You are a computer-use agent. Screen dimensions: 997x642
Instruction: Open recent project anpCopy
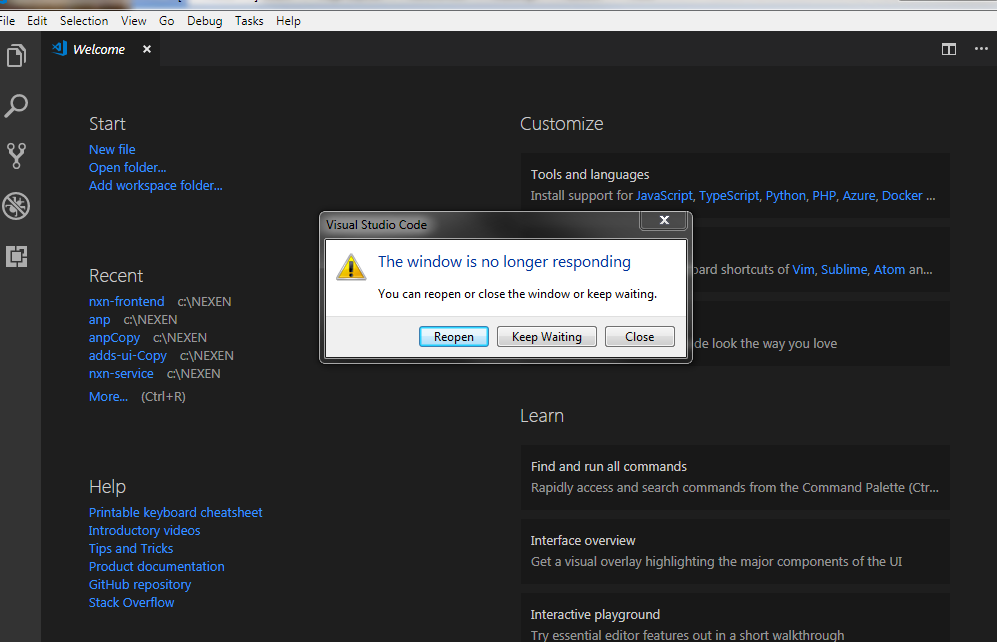point(114,338)
